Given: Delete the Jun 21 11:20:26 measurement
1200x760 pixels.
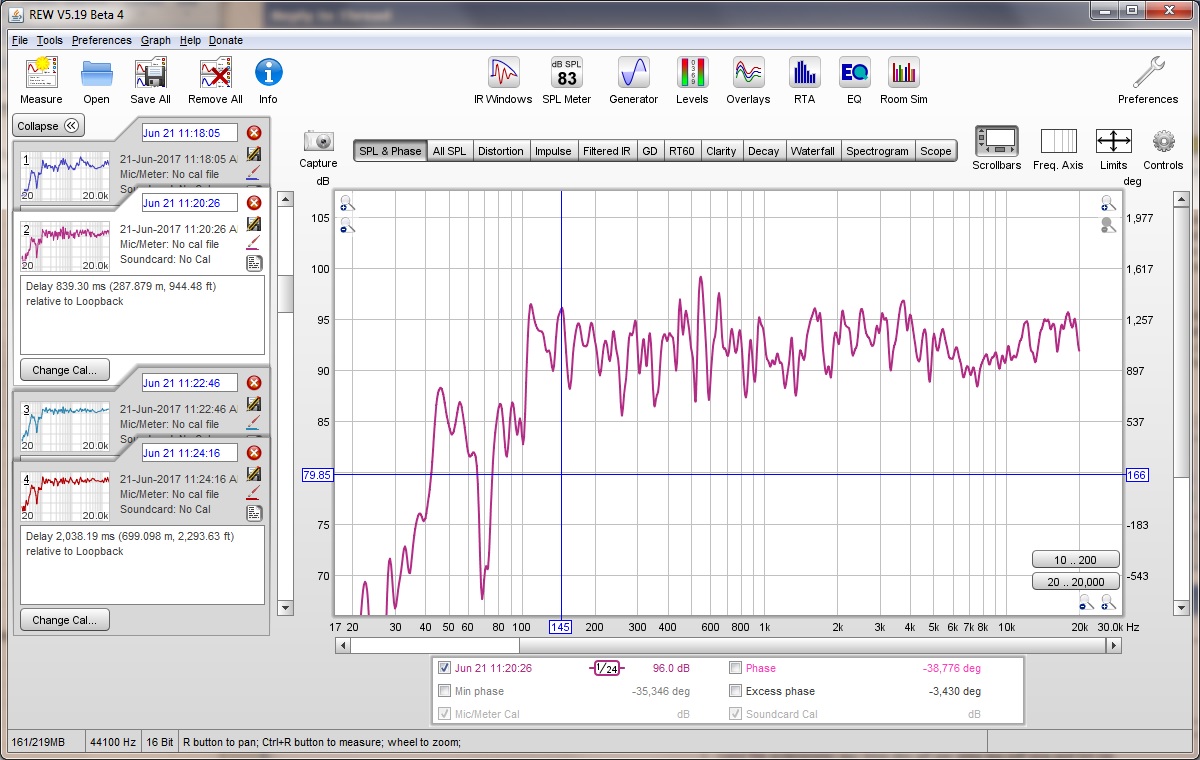Looking at the screenshot, I should coord(254,203).
